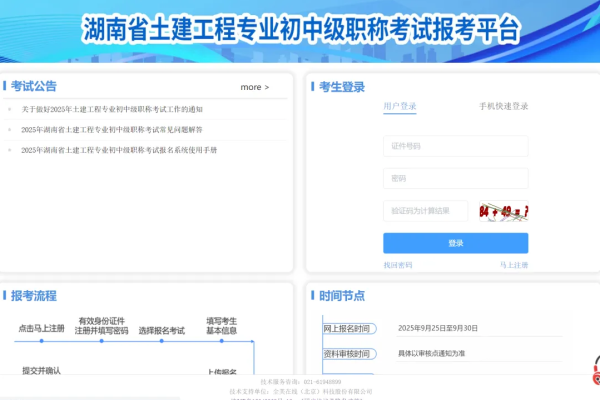The height and width of the screenshot is (400, 600).
Task: Switch to 用户登录 tab
Action: pyautogui.click(x=399, y=106)
